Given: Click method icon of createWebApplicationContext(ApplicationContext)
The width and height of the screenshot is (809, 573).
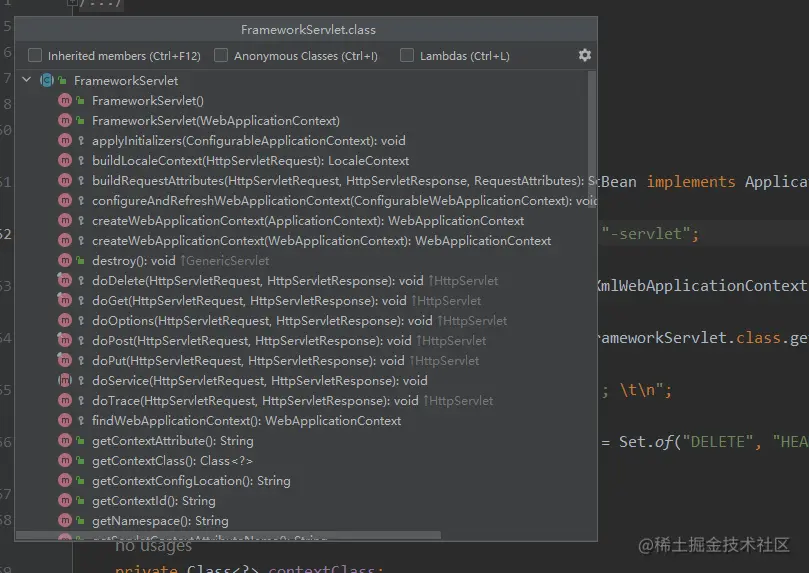Looking at the screenshot, I should click(65, 220).
